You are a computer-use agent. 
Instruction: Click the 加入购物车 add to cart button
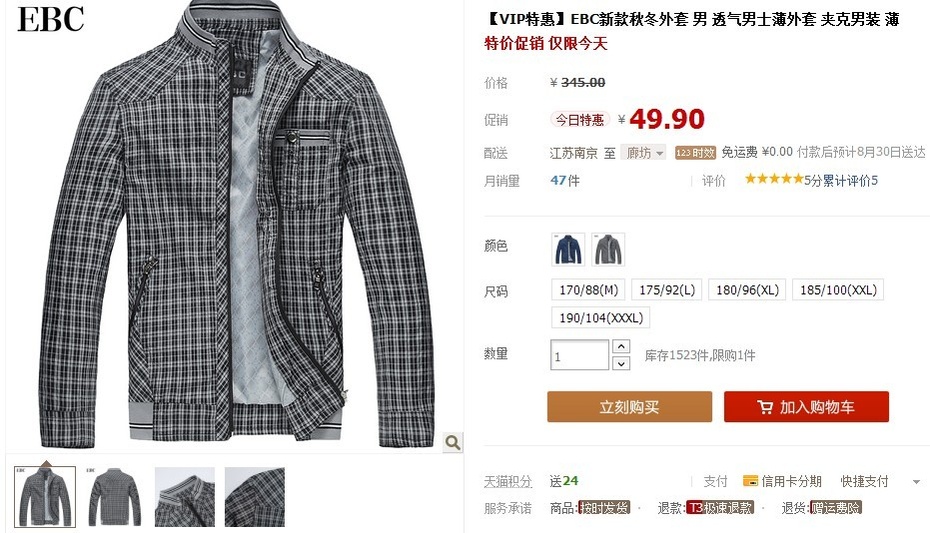[806, 407]
